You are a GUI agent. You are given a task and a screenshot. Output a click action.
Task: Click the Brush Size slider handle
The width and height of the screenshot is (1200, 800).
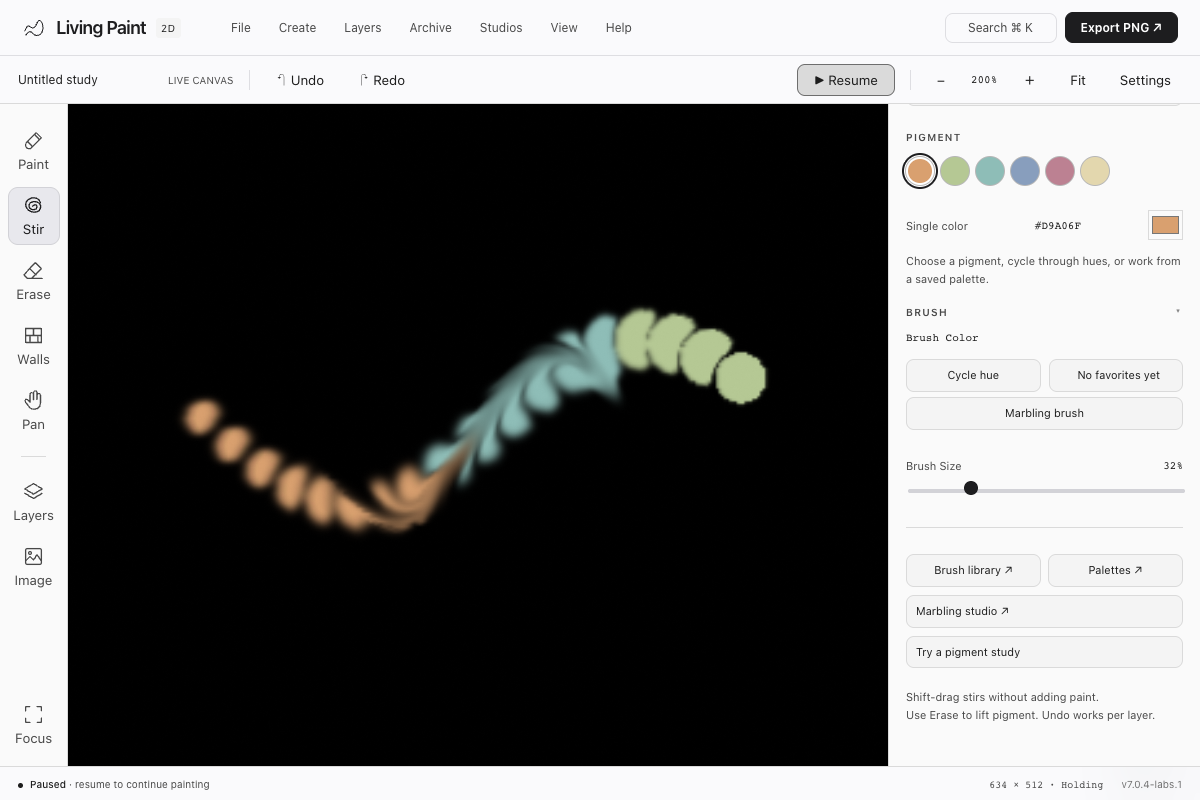[x=971, y=488]
